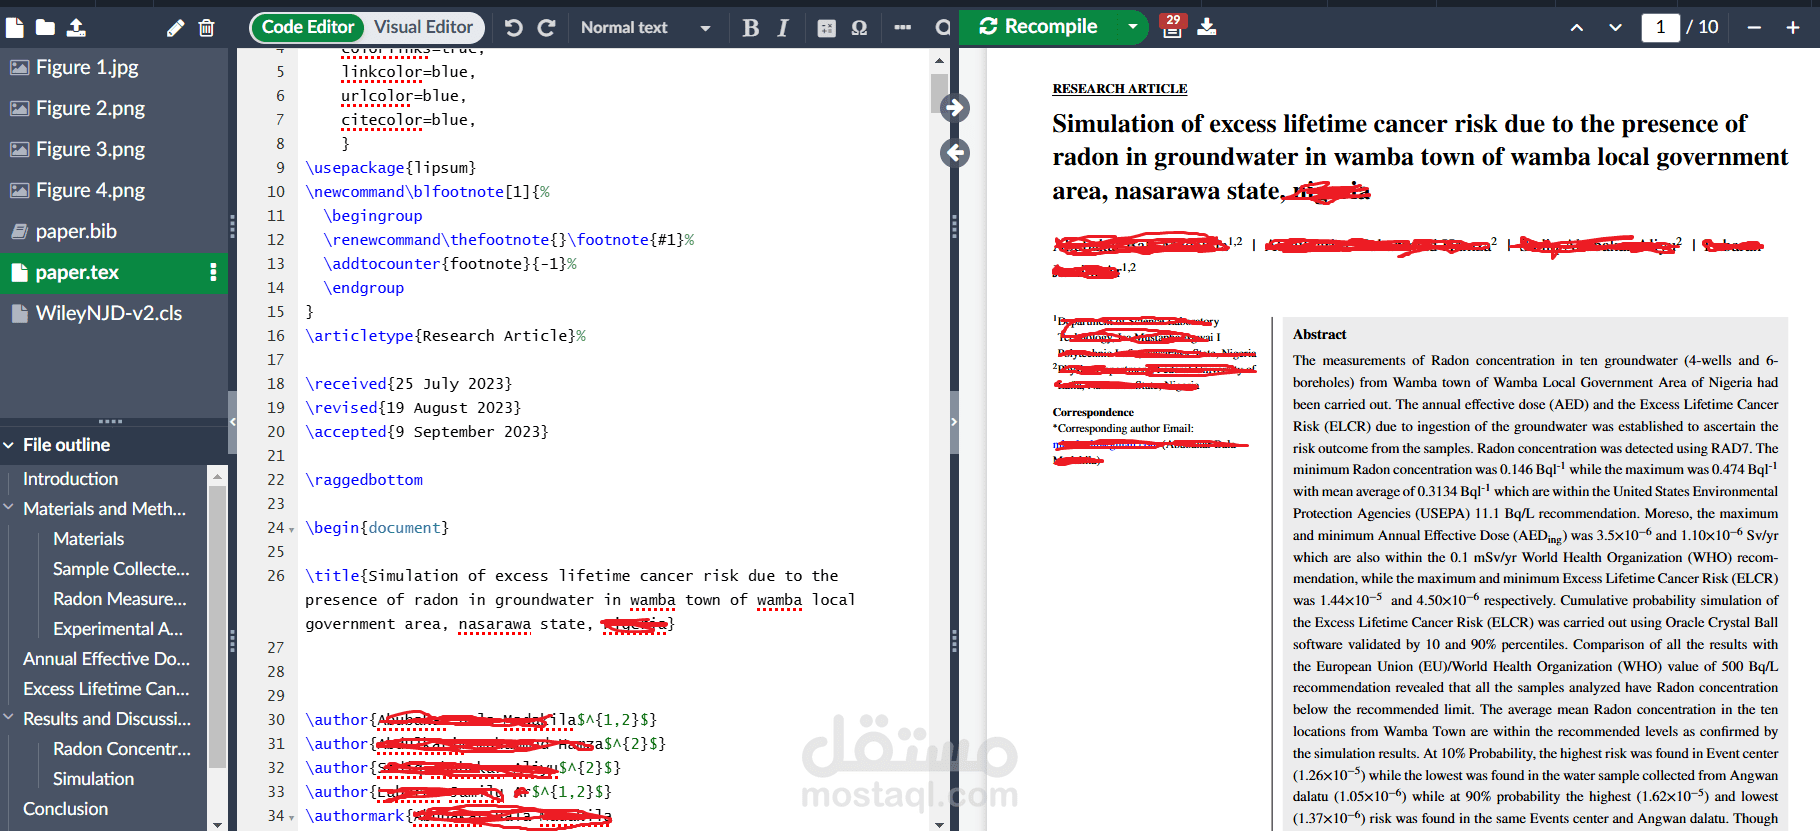Click the editor vertical scrollbar thumb

tap(939, 93)
